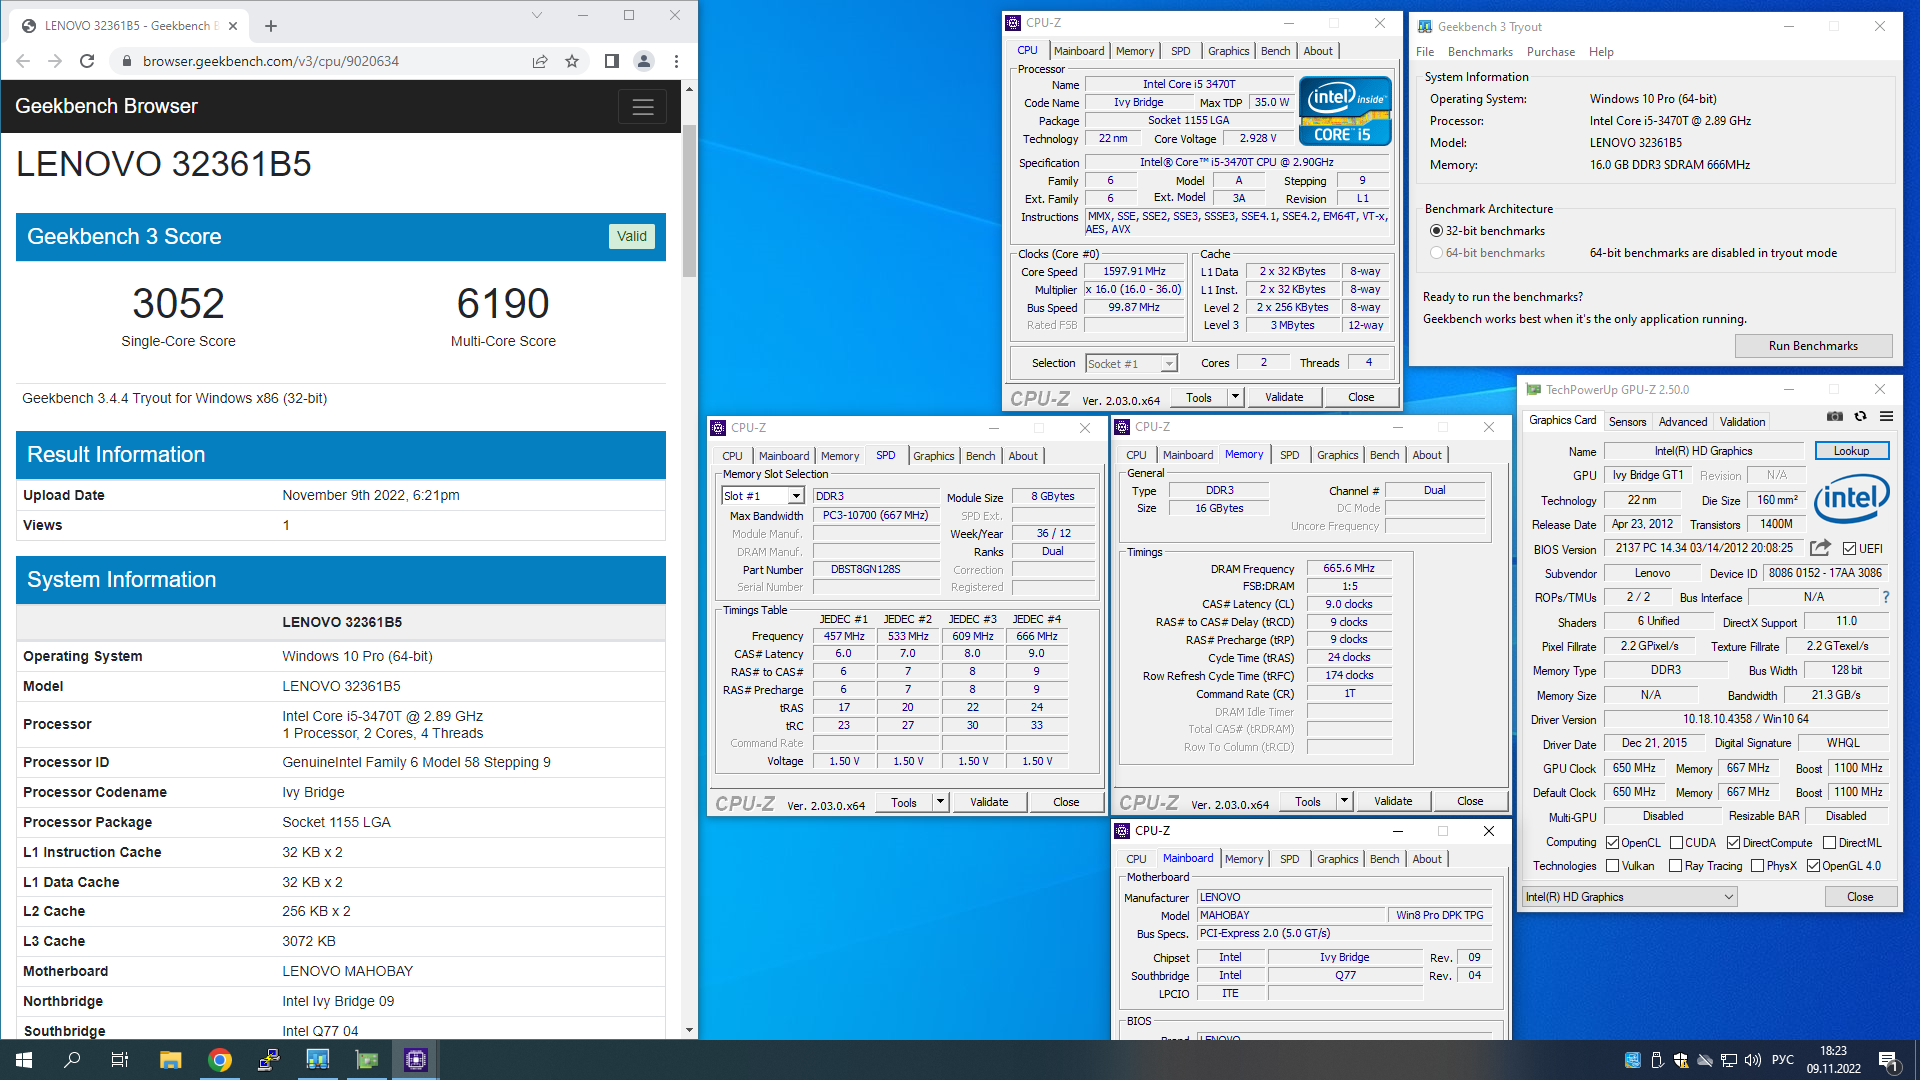Bookmark this page with the star icon
The image size is (1920, 1080).
[x=572, y=61]
